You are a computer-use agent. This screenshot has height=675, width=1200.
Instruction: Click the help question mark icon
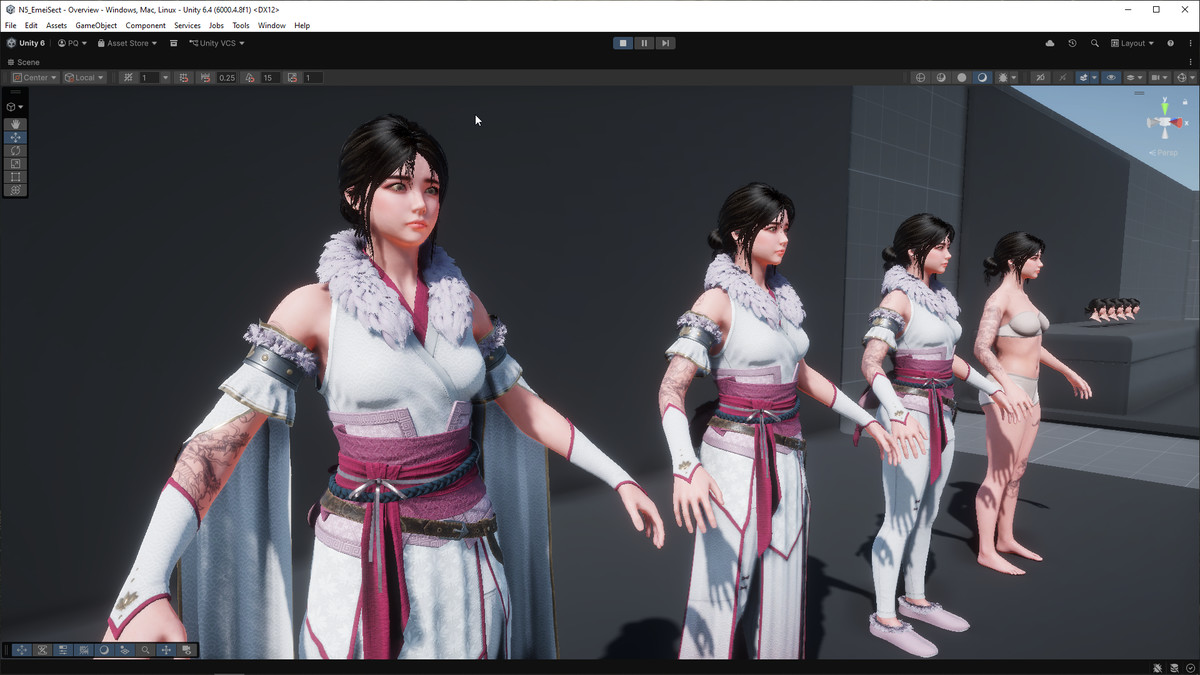(x=1171, y=43)
